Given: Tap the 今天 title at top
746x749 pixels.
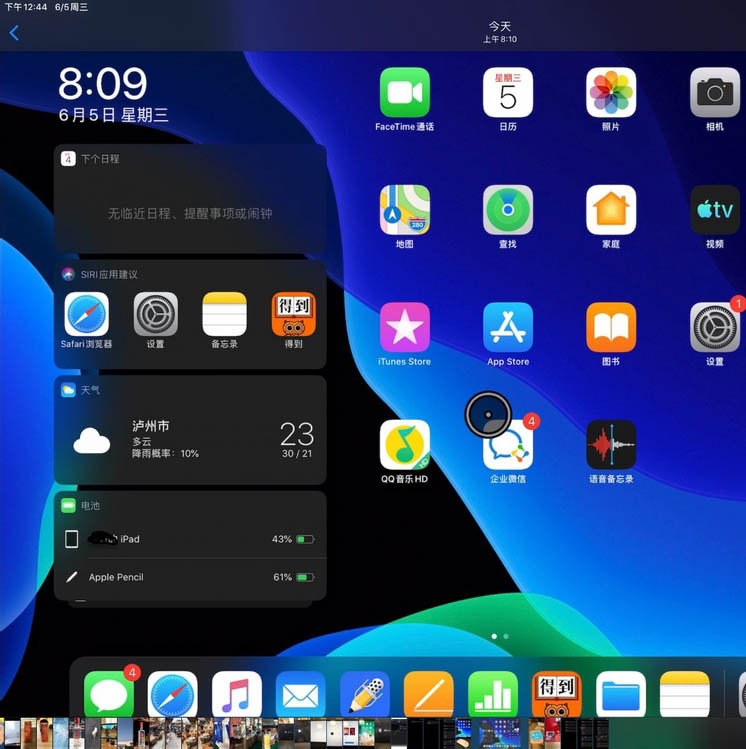Looking at the screenshot, I should tap(500, 26).
